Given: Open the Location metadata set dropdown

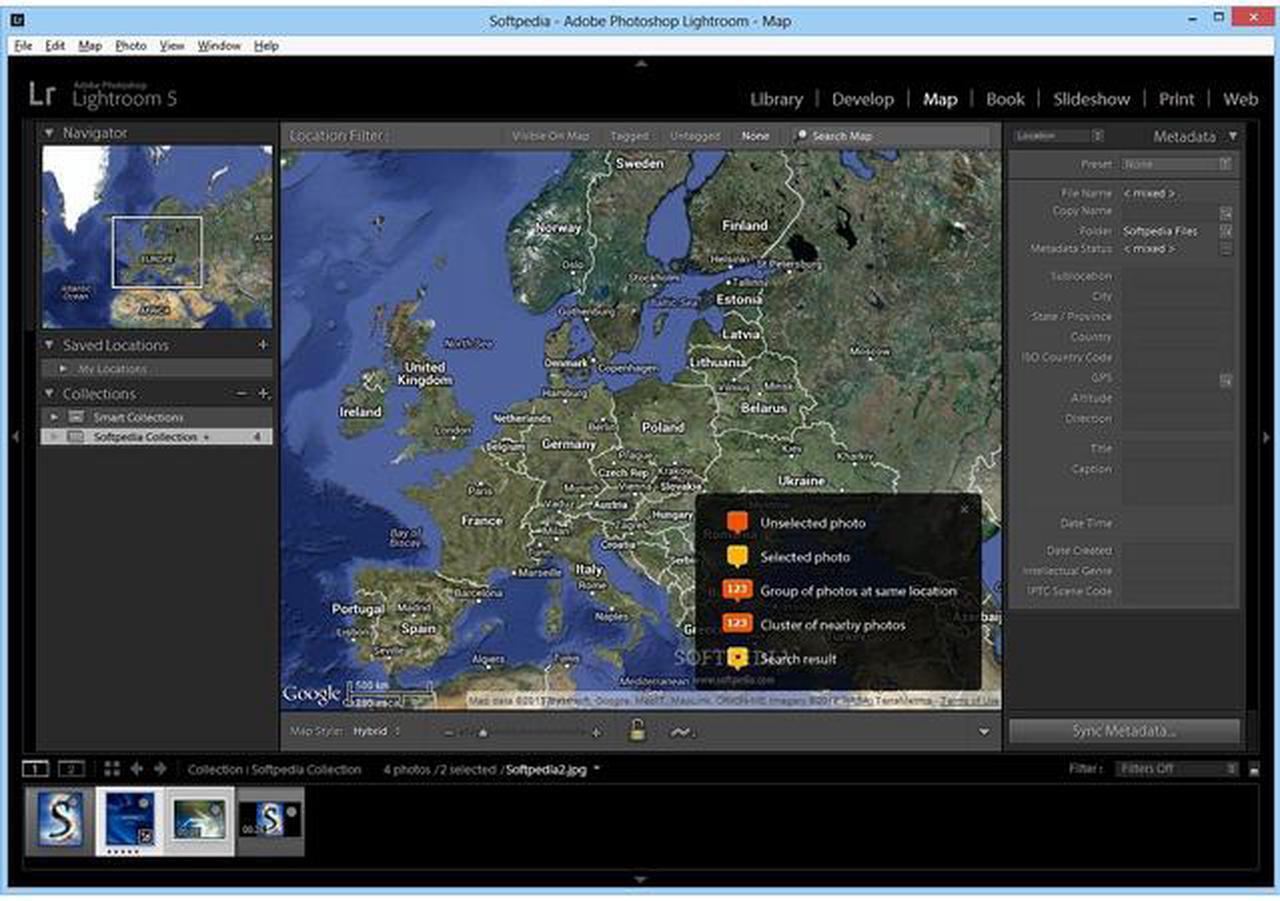Looking at the screenshot, I should coord(1059,136).
